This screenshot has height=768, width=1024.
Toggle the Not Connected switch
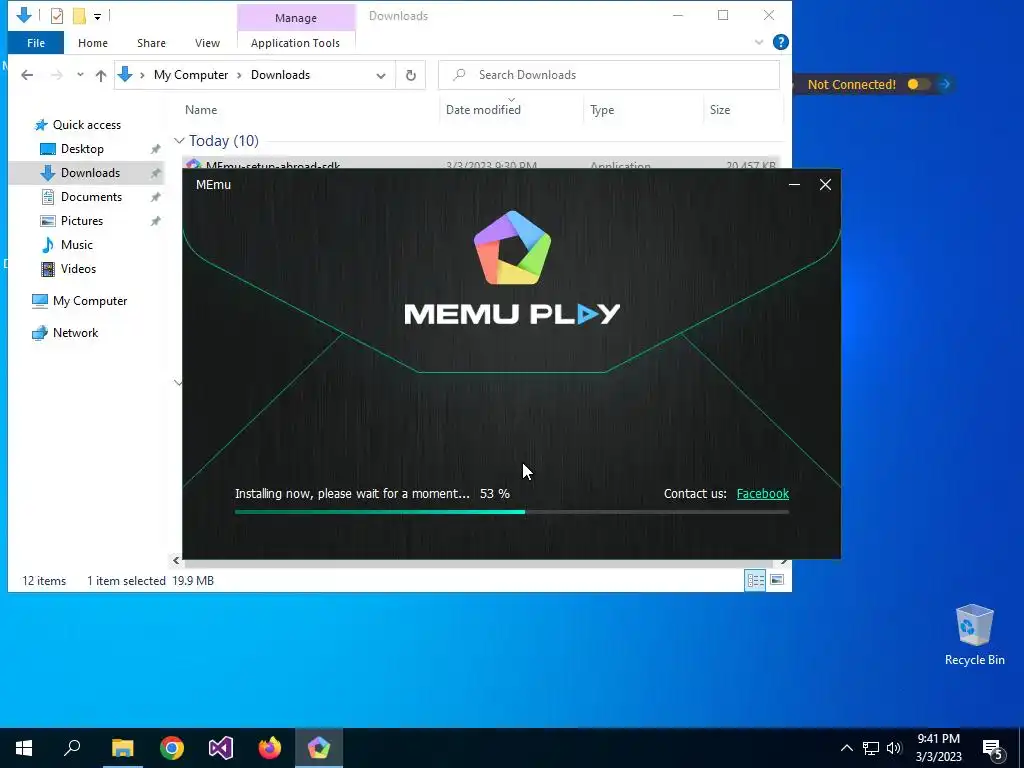pyautogui.click(x=918, y=84)
